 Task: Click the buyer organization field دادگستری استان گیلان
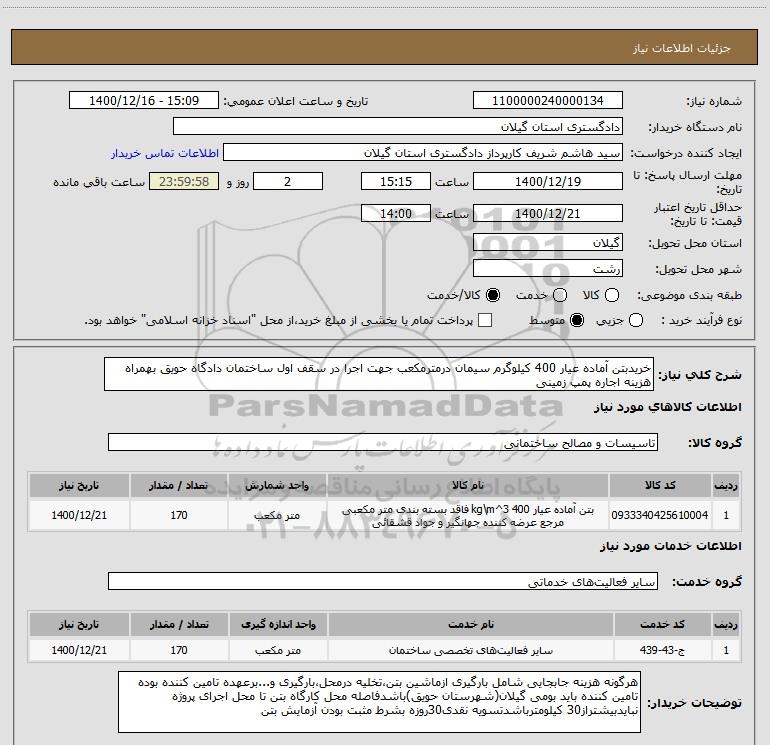398,127
